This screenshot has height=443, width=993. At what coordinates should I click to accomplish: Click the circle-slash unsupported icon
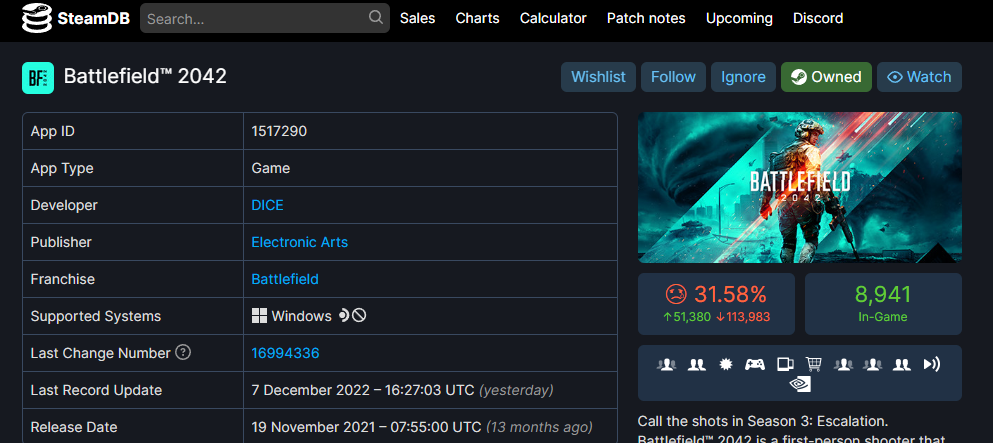[359, 315]
